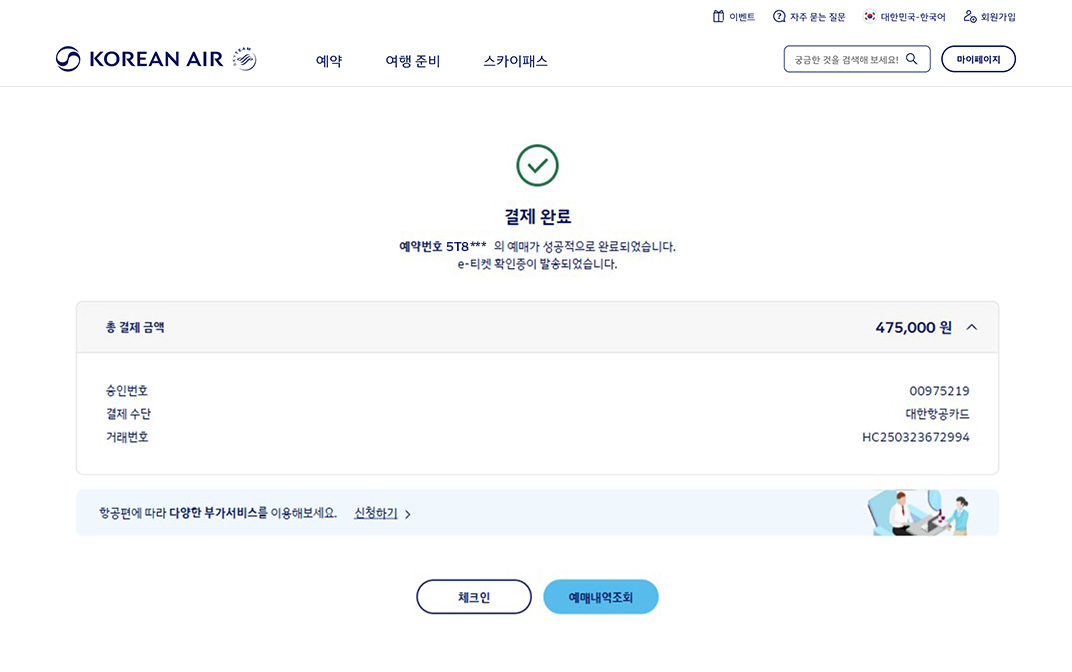Click the search magnifier icon
The height and width of the screenshot is (672, 1072).
tap(912, 58)
